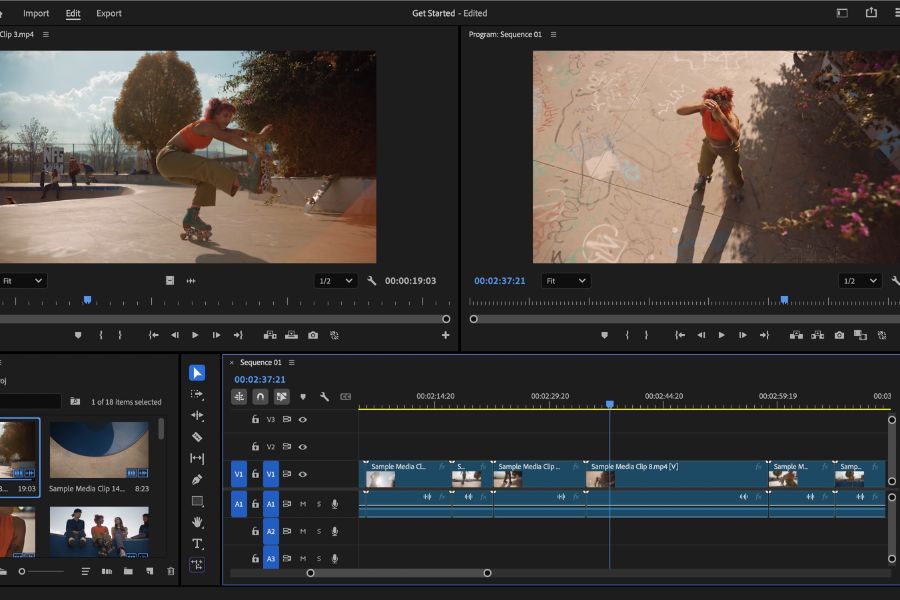Hide track V3 using eye icon
Image resolution: width=900 pixels, height=600 pixels.
click(x=302, y=420)
